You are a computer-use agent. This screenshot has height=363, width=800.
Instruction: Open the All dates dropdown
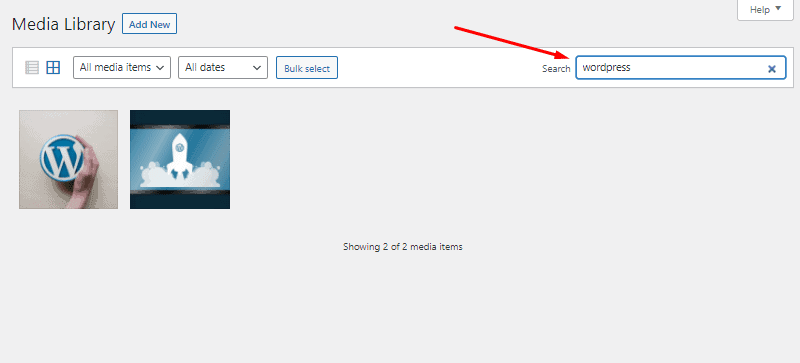click(223, 67)
